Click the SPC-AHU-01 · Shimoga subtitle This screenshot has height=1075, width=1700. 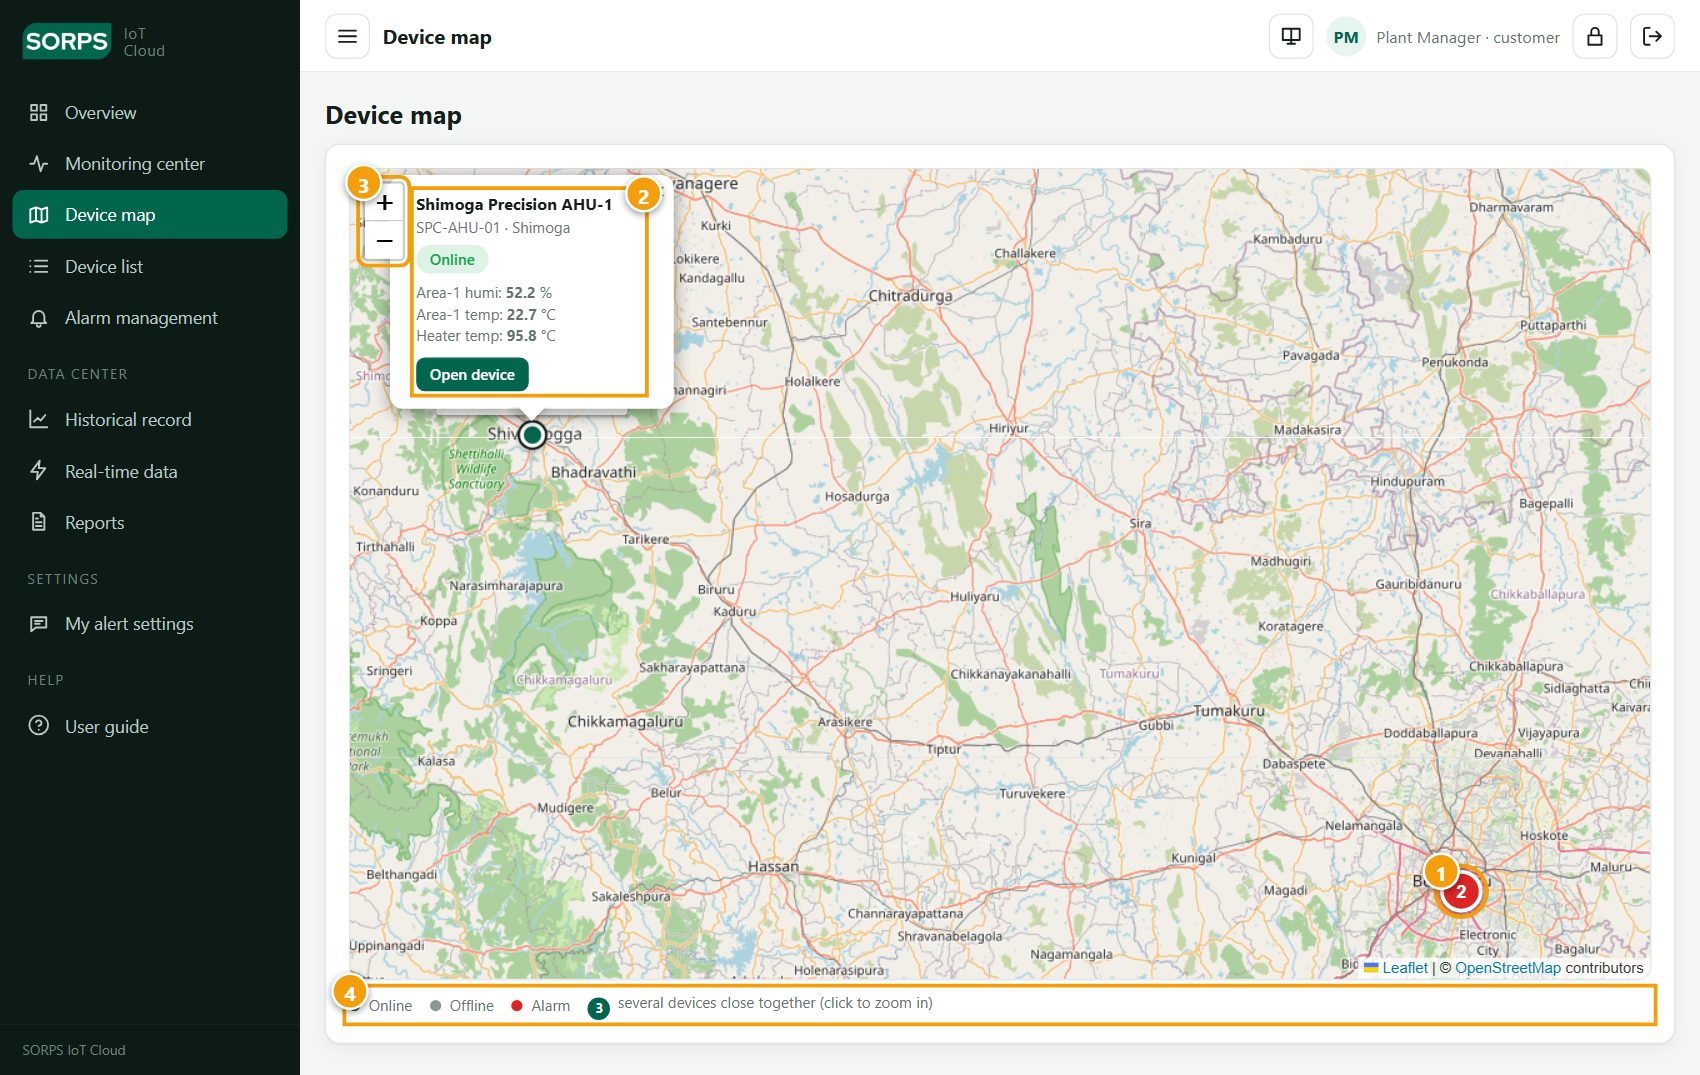click(493, 228)
